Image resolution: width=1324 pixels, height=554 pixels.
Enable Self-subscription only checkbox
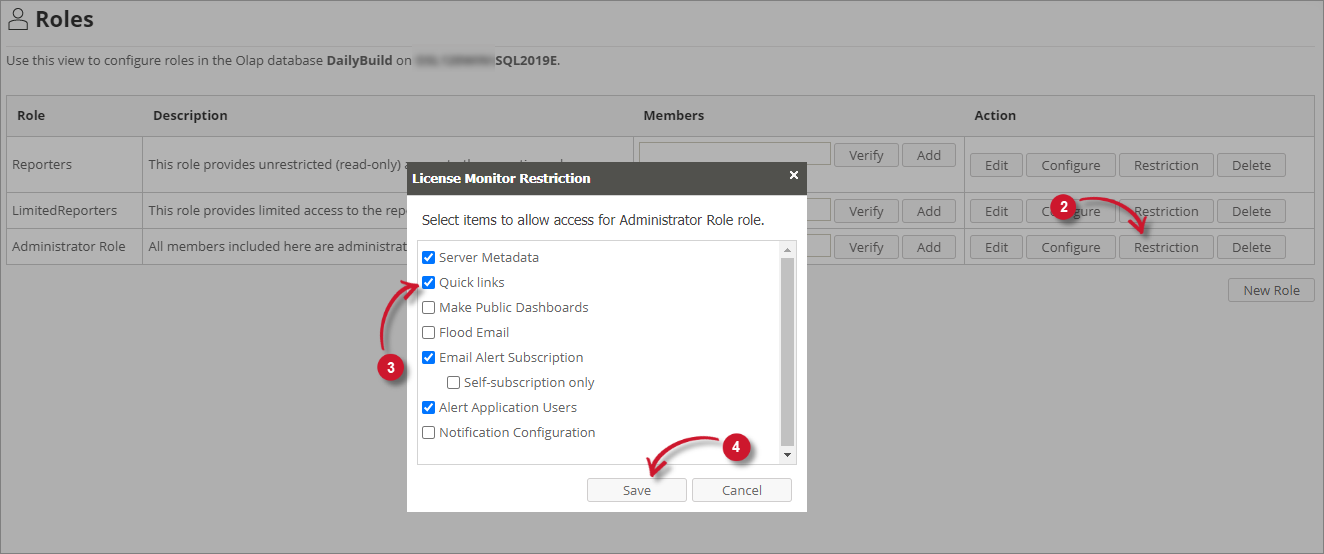pos(454,382)
